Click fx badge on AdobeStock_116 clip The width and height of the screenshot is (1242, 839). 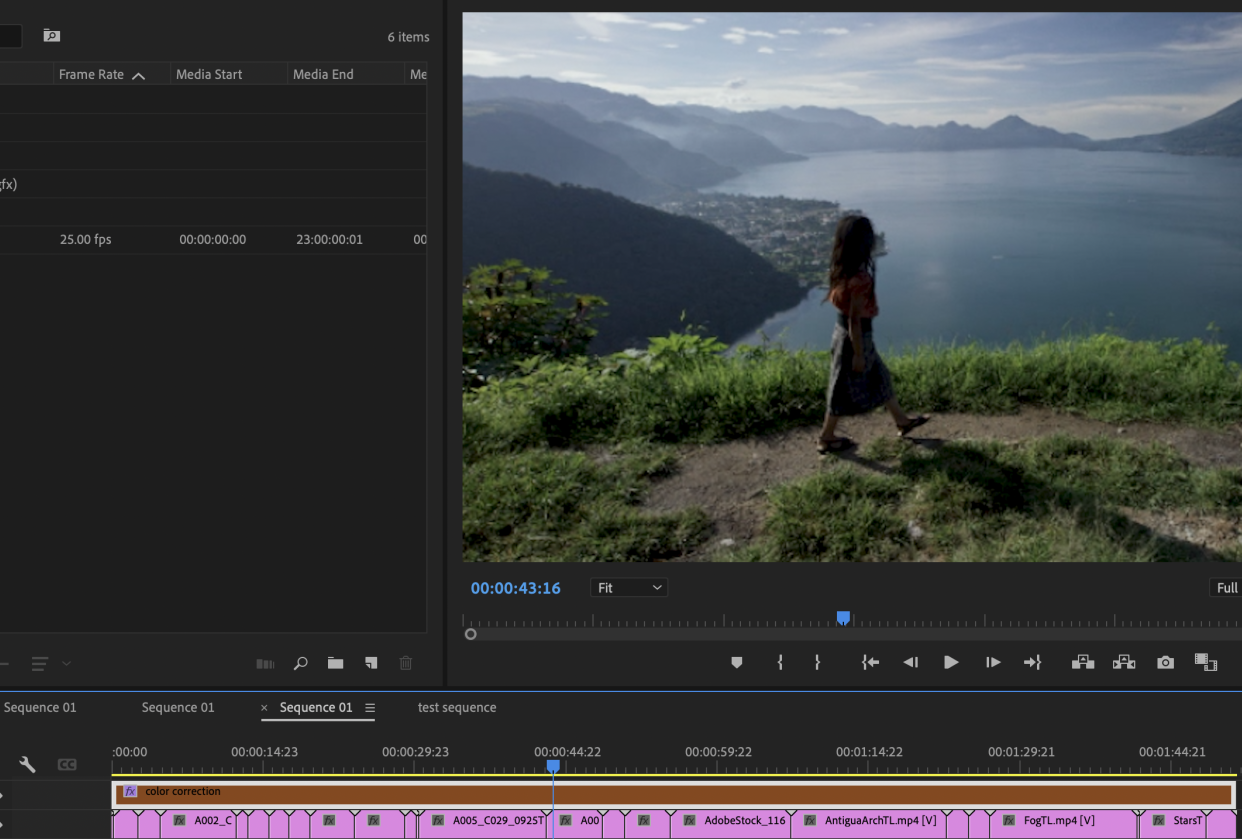pos(690,820)
